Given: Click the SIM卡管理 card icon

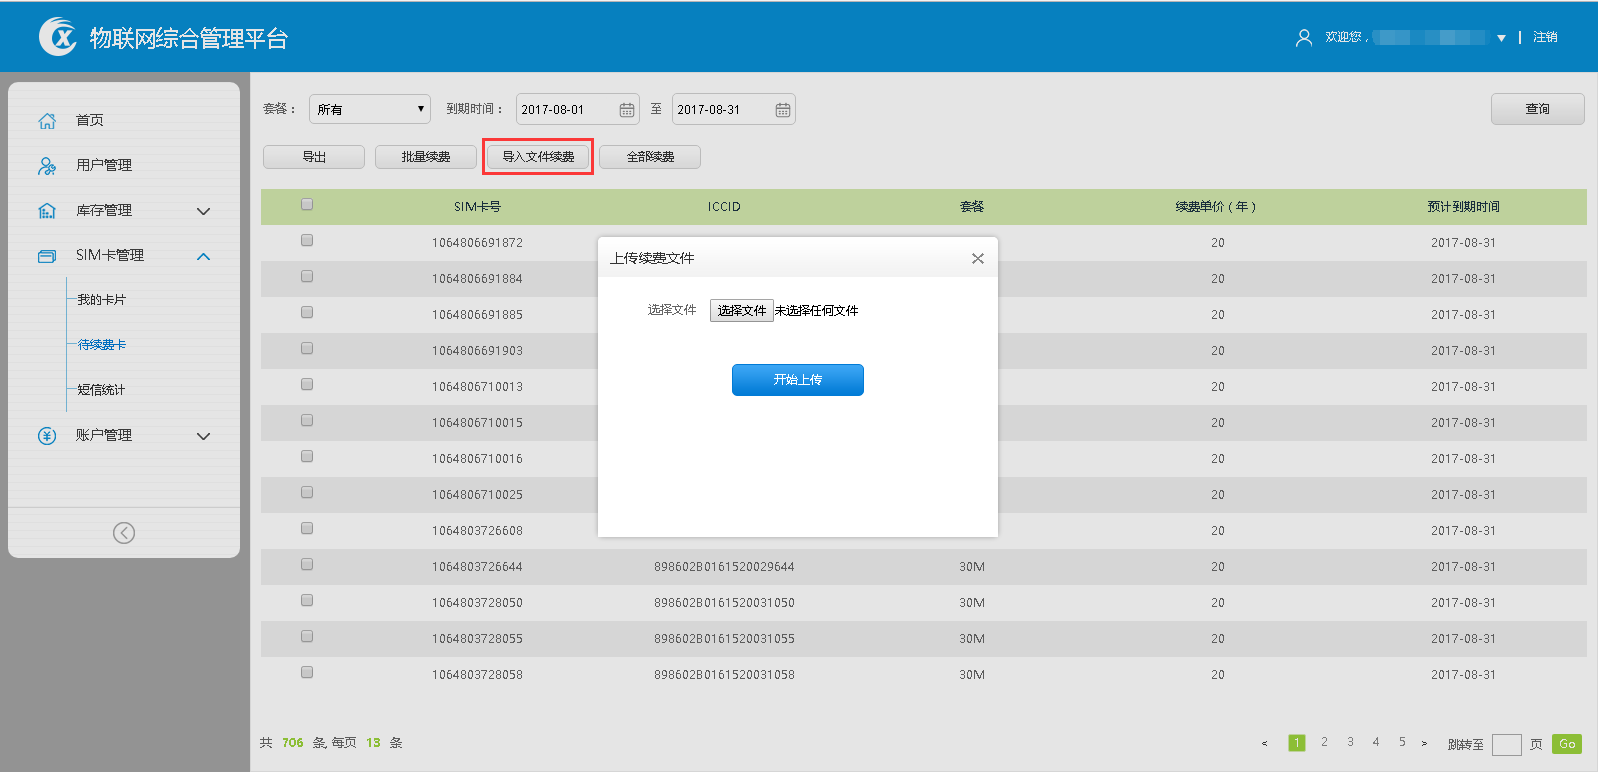Looking at the screenshot, I should click(47, 256).
